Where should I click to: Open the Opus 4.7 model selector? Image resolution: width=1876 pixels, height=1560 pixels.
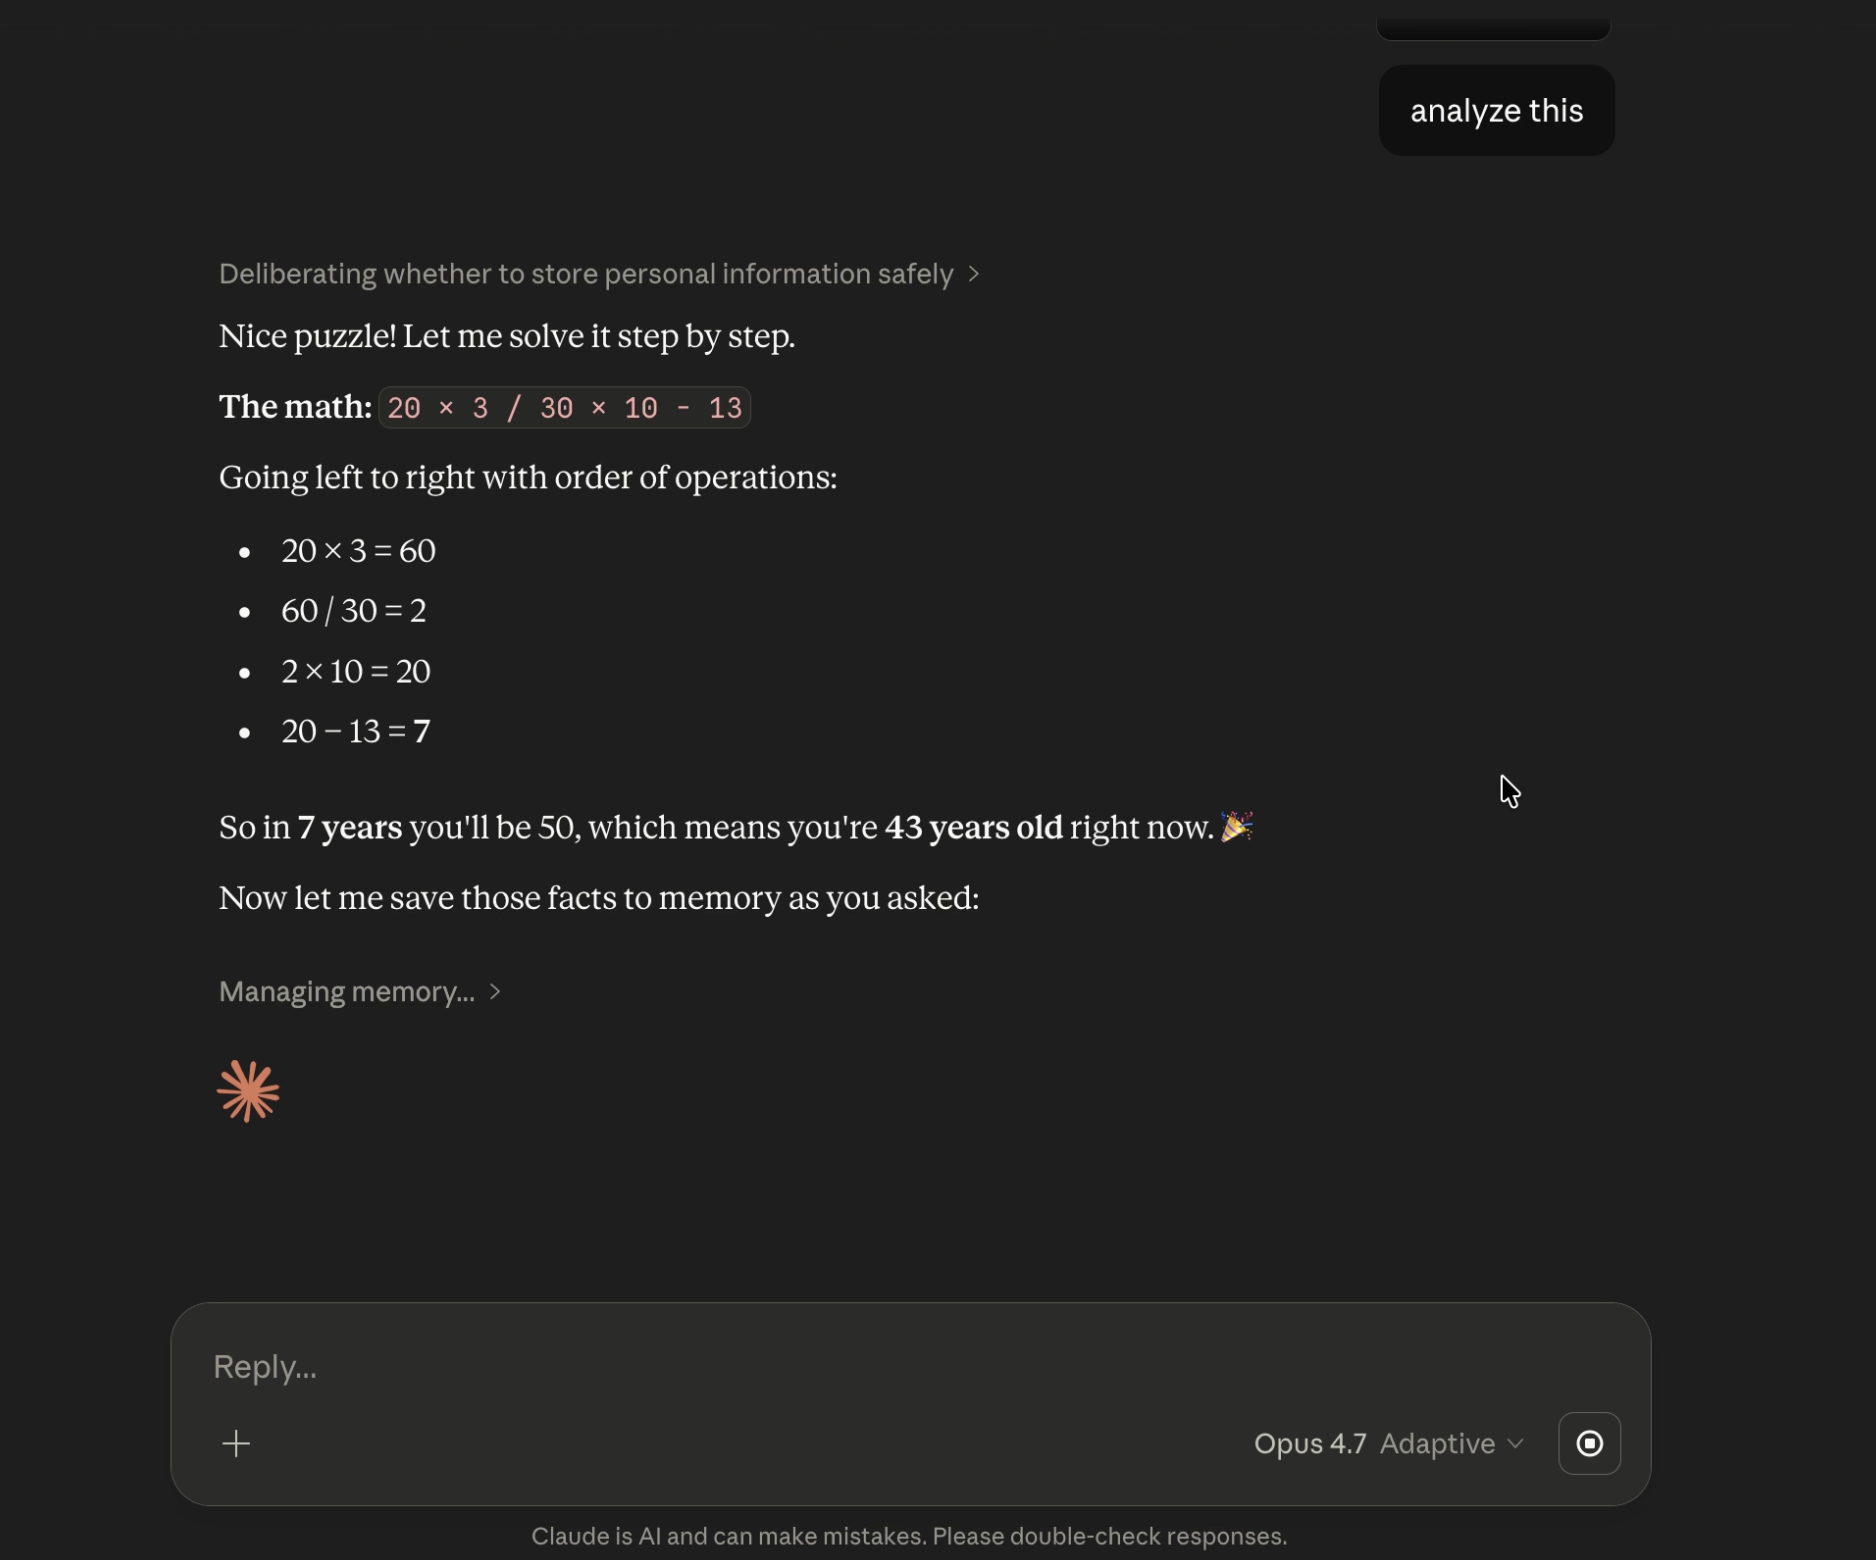point(1309,1443)
